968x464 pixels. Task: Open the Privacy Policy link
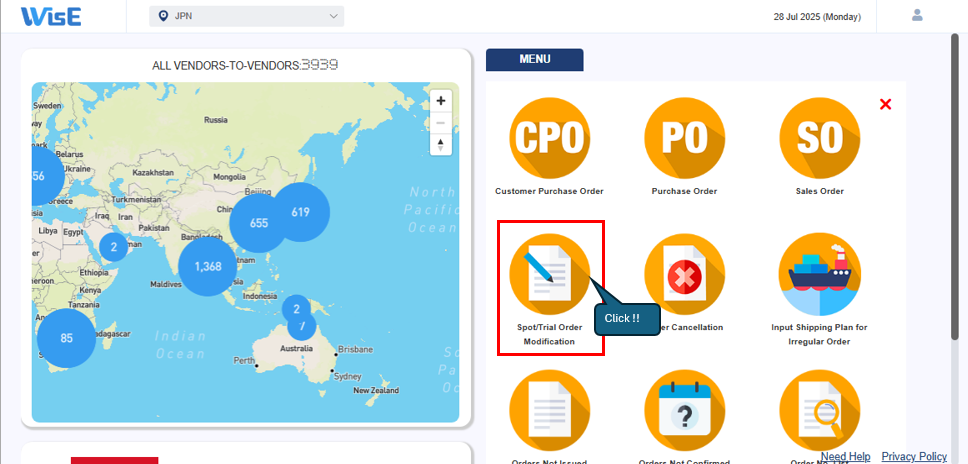coord(914,456)
